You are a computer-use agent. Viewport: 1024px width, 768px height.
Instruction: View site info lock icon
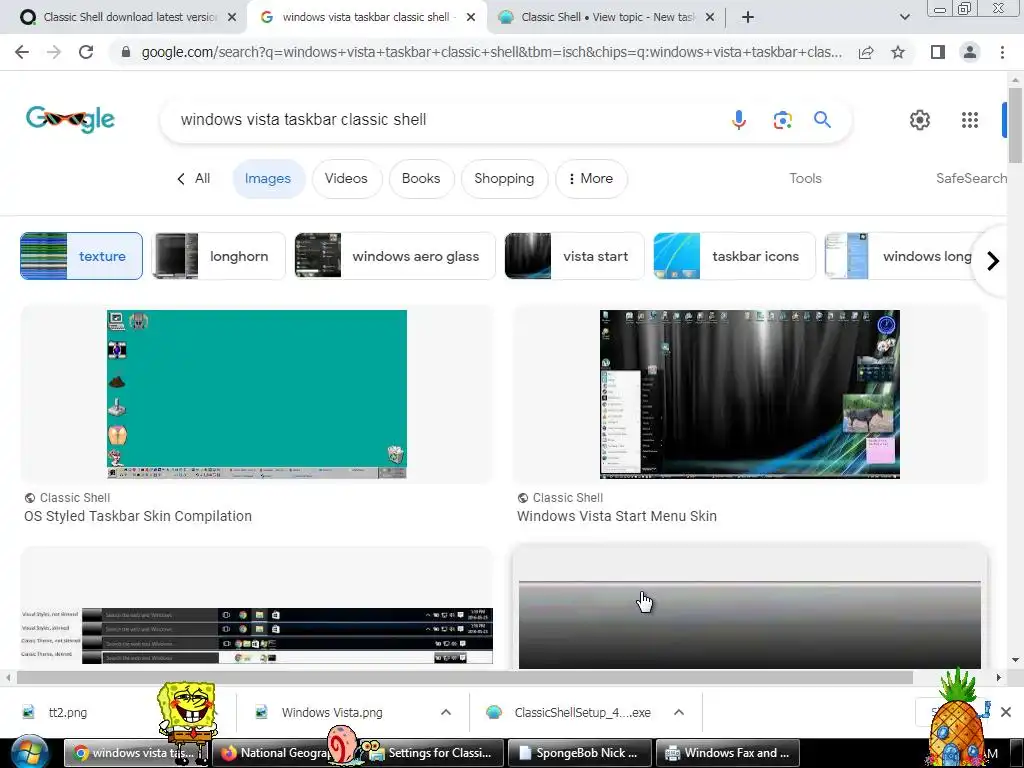click(126, 52)
